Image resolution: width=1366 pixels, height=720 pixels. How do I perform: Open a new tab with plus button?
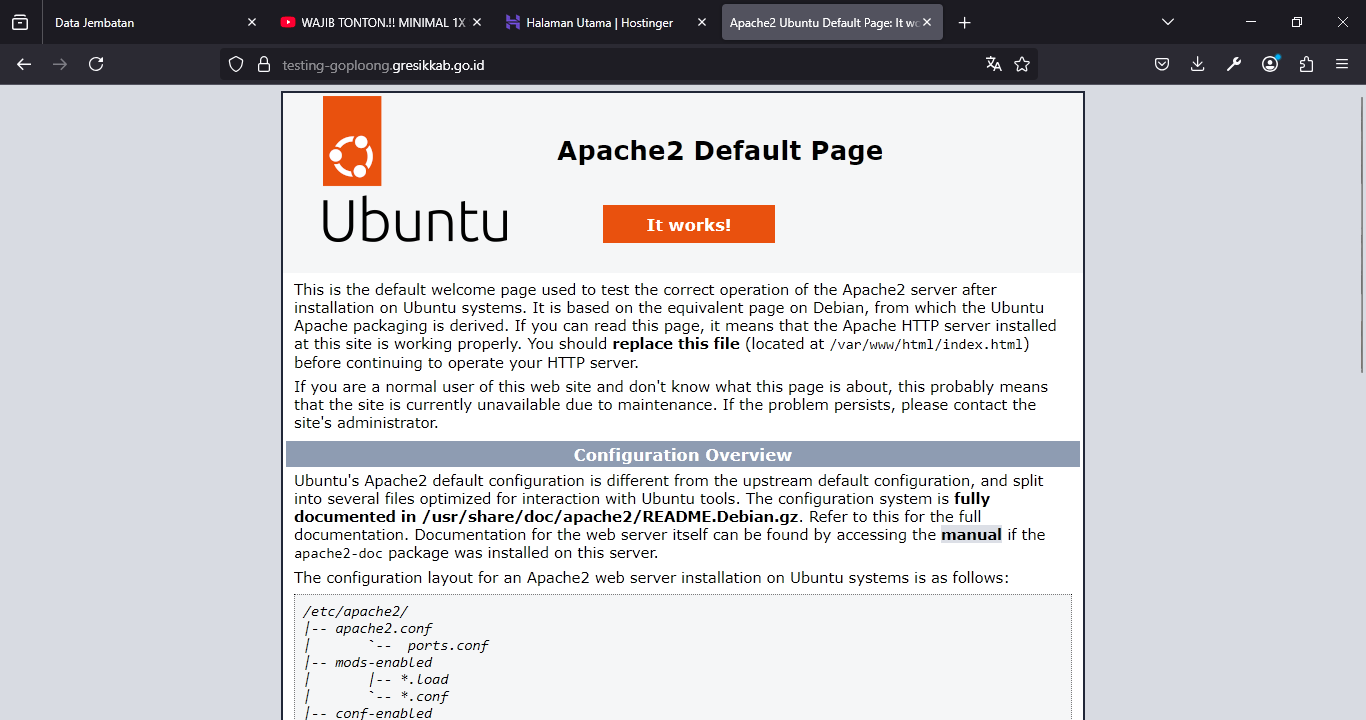coord(964,22)
